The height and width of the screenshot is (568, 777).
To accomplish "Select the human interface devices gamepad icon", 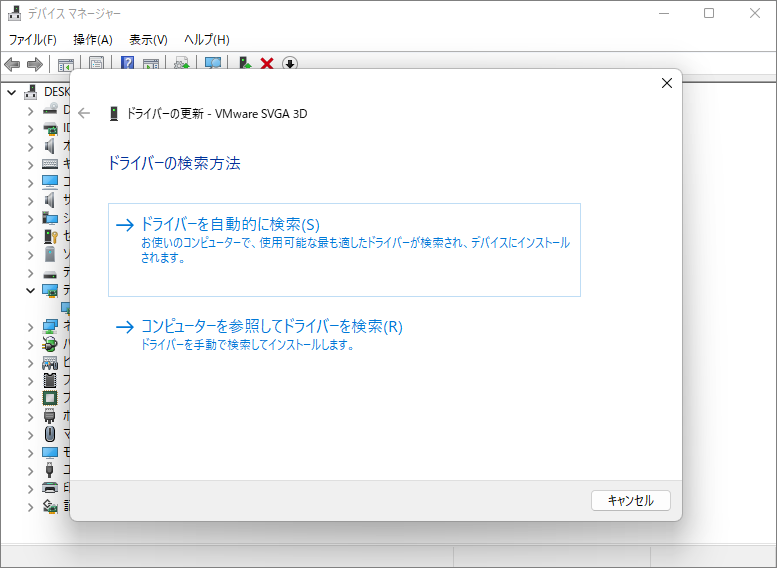I will 50,363.
